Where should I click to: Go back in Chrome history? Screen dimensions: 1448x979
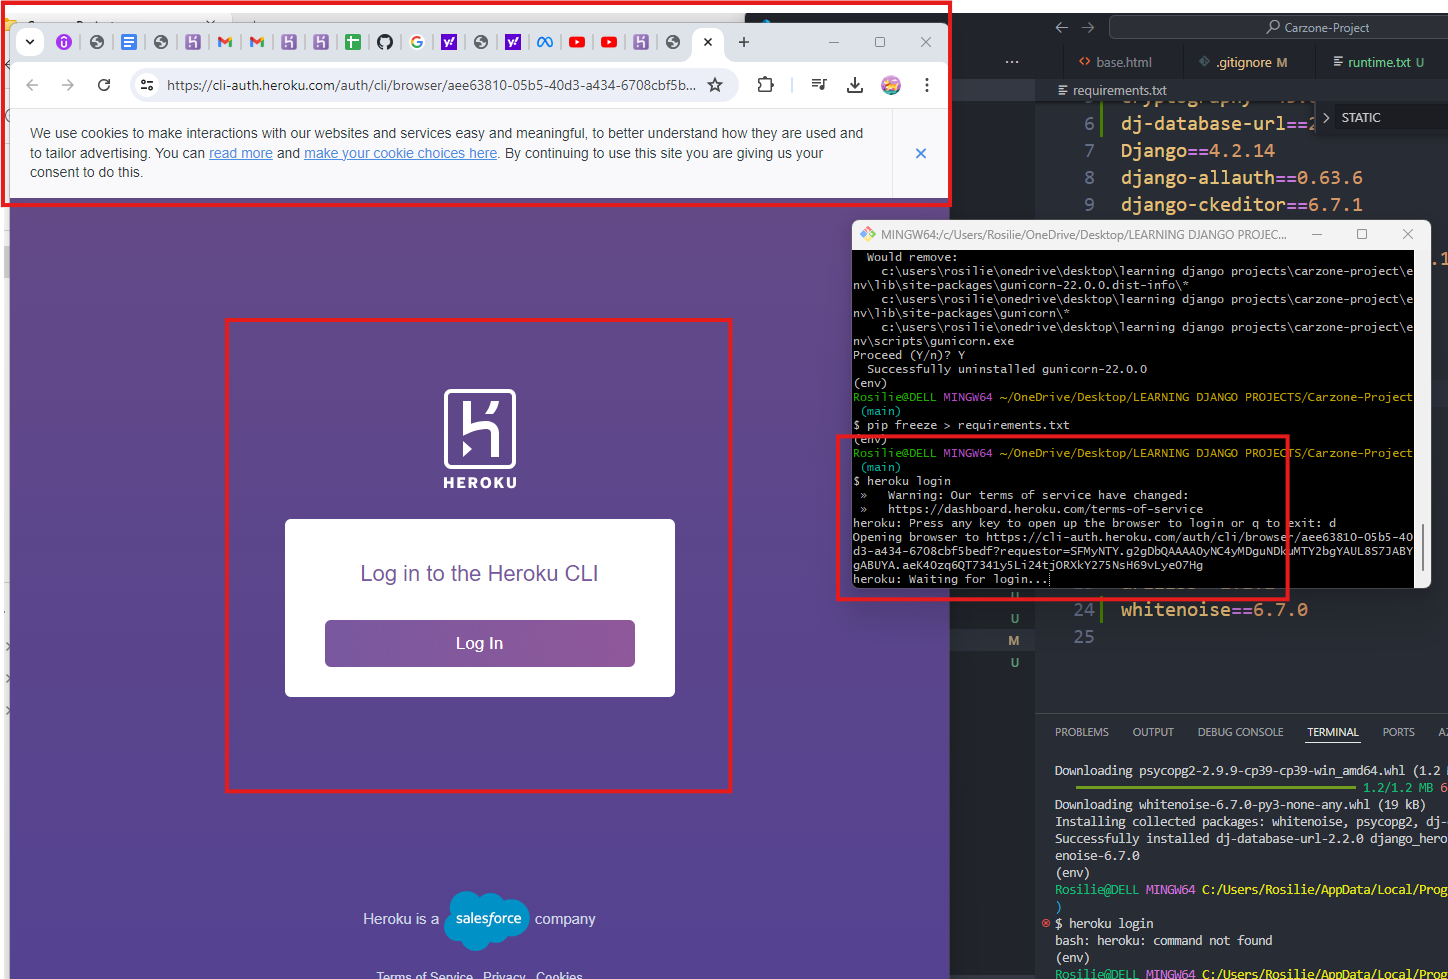[x=32, y=85]
